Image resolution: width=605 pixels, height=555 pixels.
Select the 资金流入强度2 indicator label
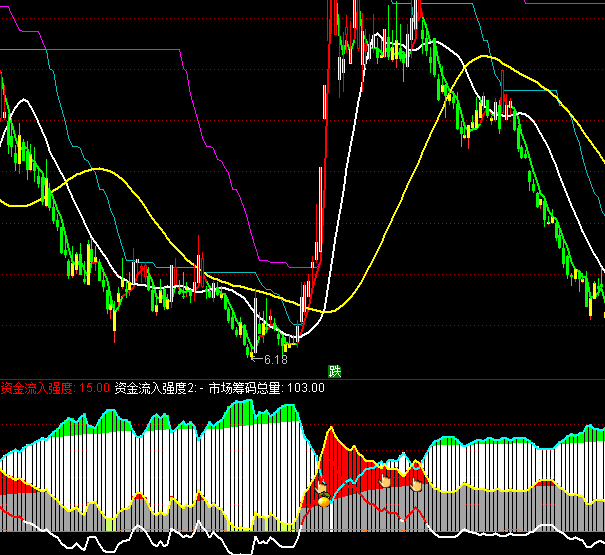[x=157, y=388]
